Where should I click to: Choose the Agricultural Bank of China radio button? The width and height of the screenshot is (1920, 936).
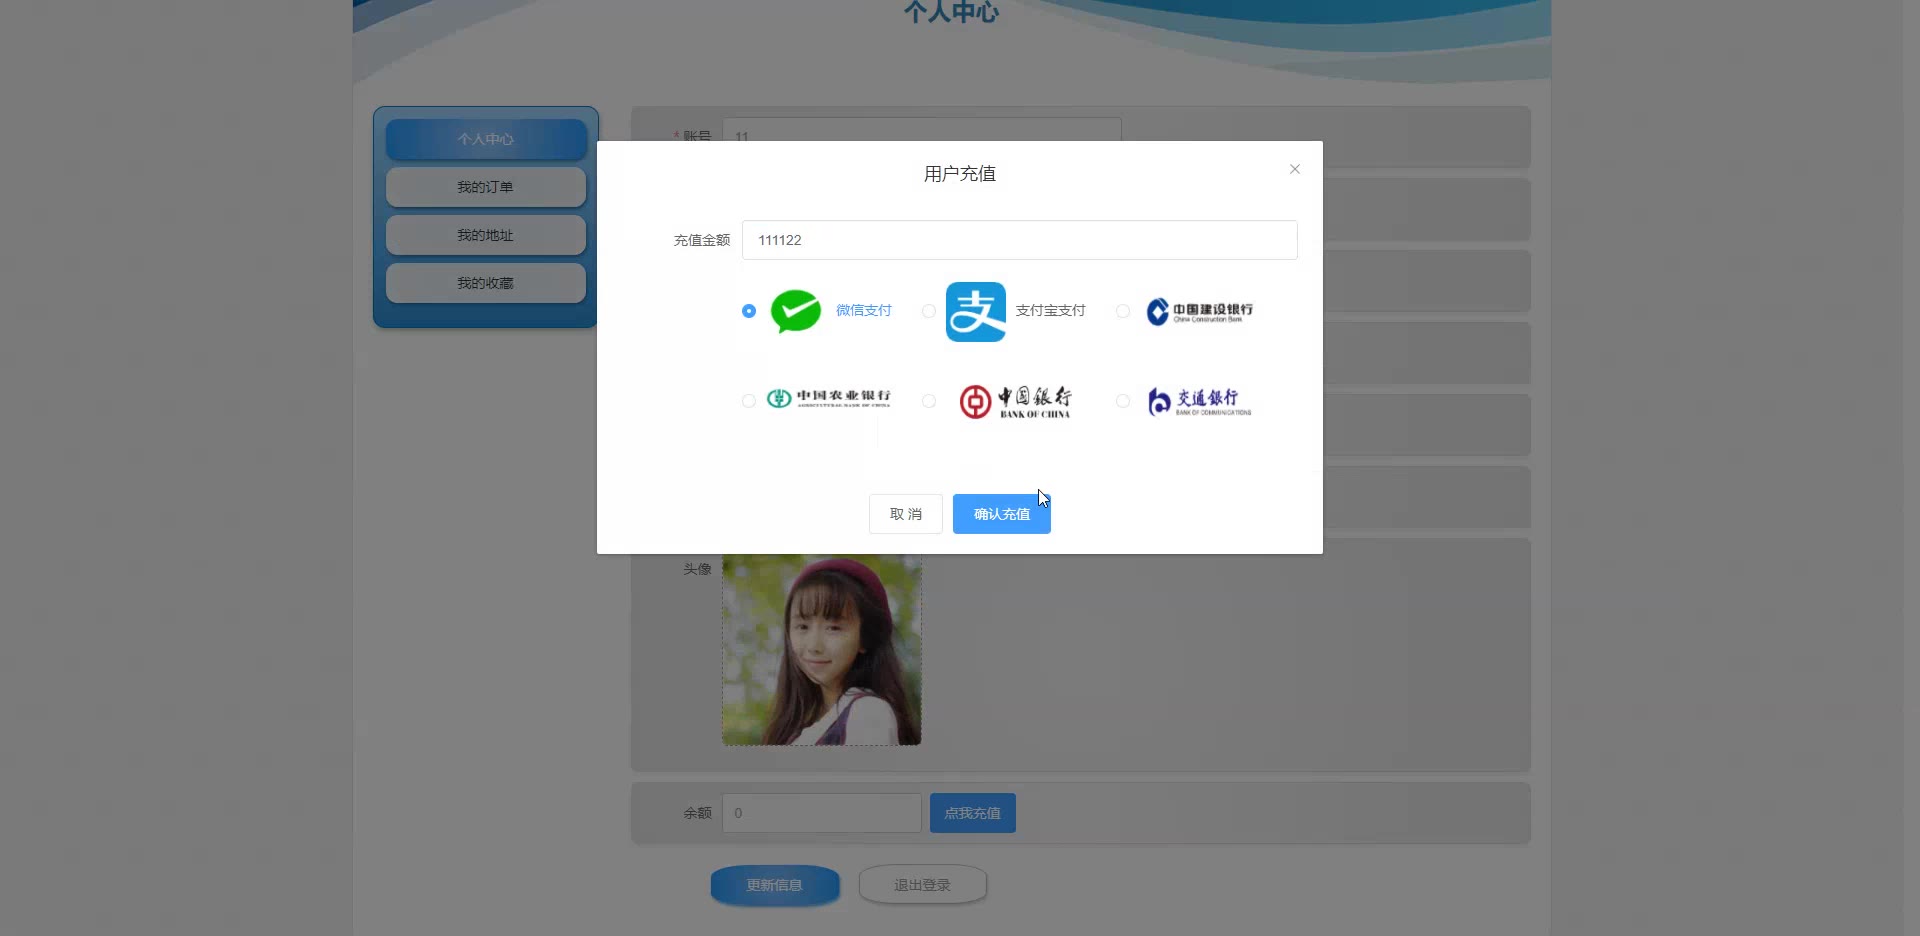click(x=749, y=401)
